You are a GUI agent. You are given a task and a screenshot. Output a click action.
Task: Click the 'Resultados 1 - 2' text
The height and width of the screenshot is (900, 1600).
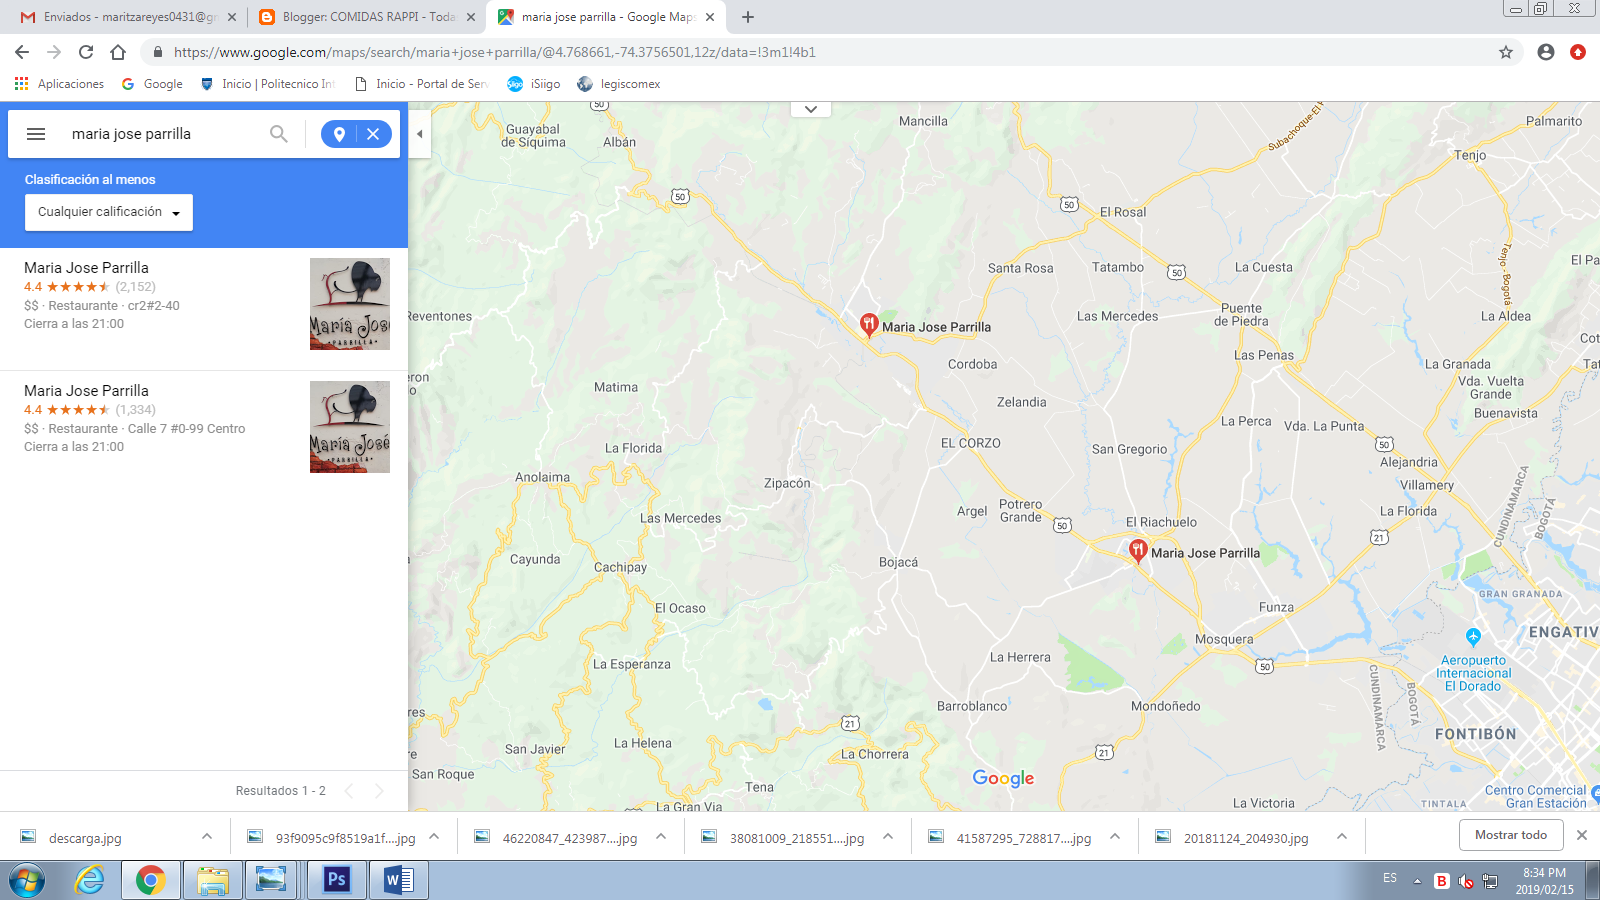click(281, 791)
